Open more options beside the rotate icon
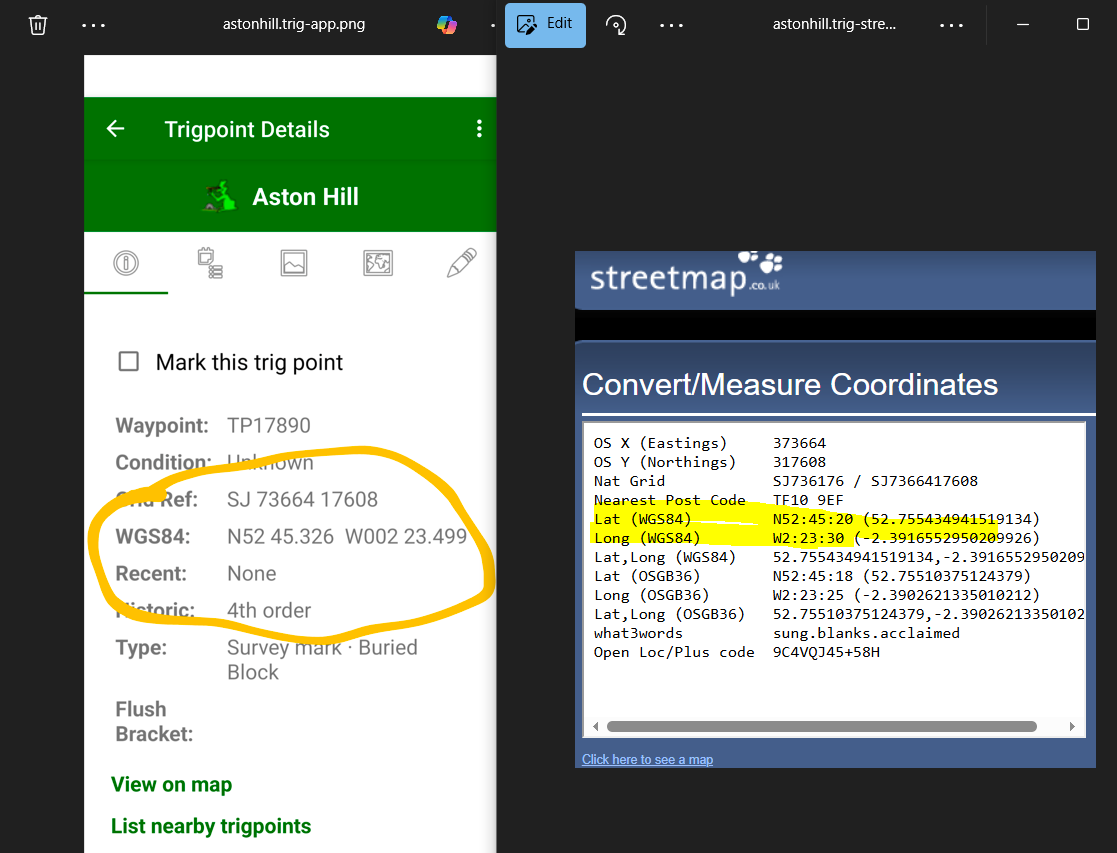This screenshot has height=853, width=1117. click(671, 25)
